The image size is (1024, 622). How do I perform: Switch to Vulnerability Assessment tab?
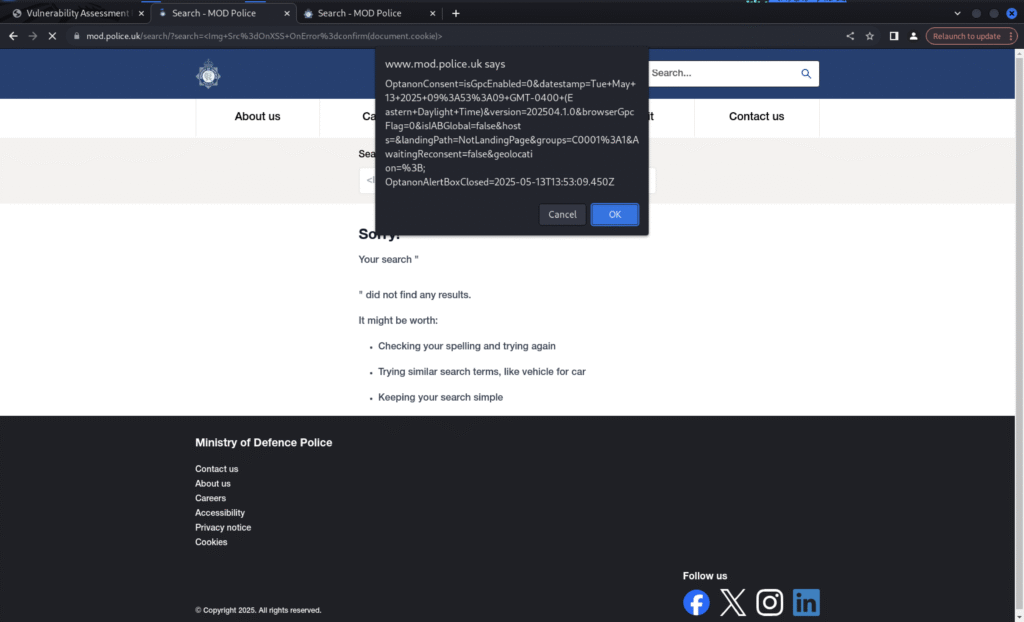click(x=70, y=13)
